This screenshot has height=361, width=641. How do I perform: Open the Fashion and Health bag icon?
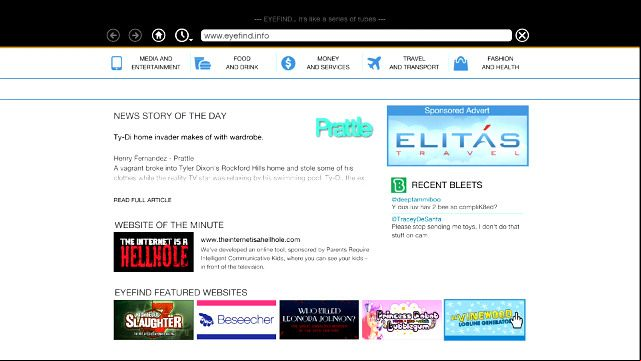tap(461, 63)
